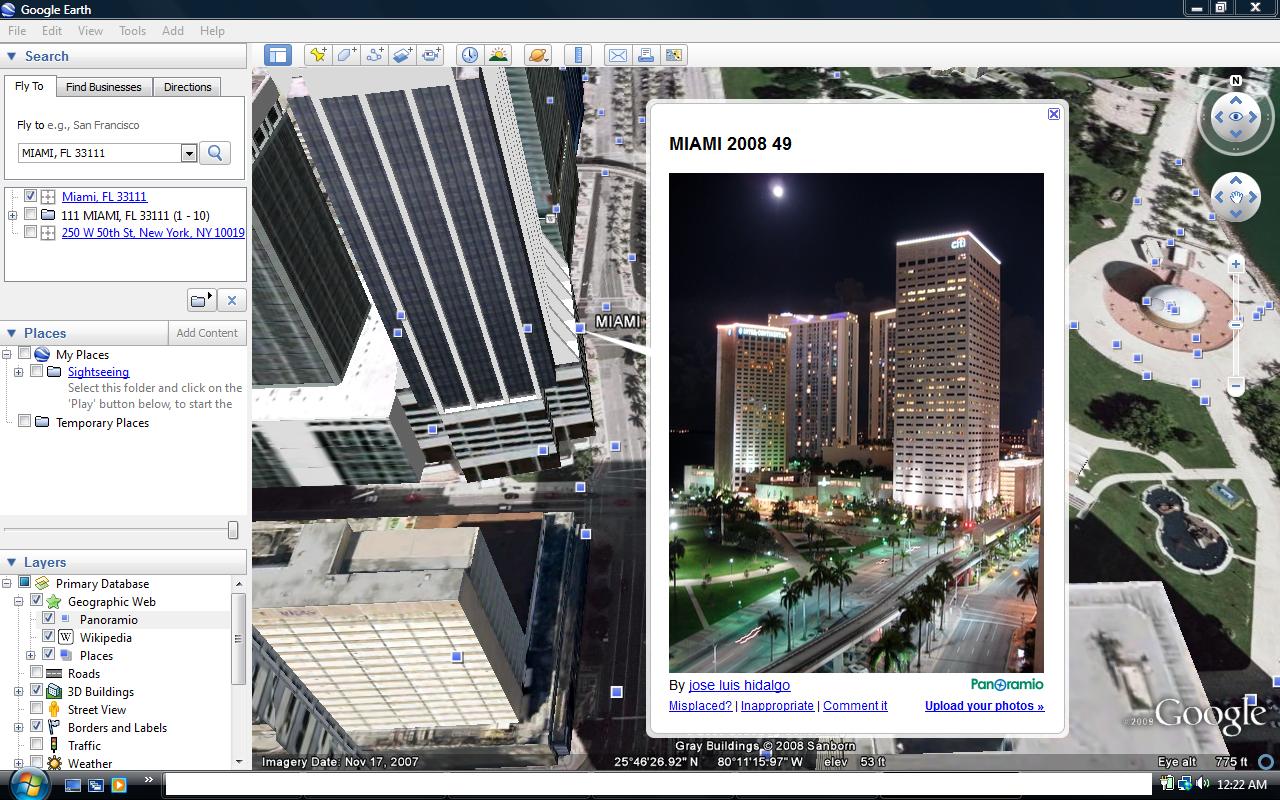Viewport: 1280px width, 800px height.
Task: Switch to Directions tab
Action: (188, 87)
